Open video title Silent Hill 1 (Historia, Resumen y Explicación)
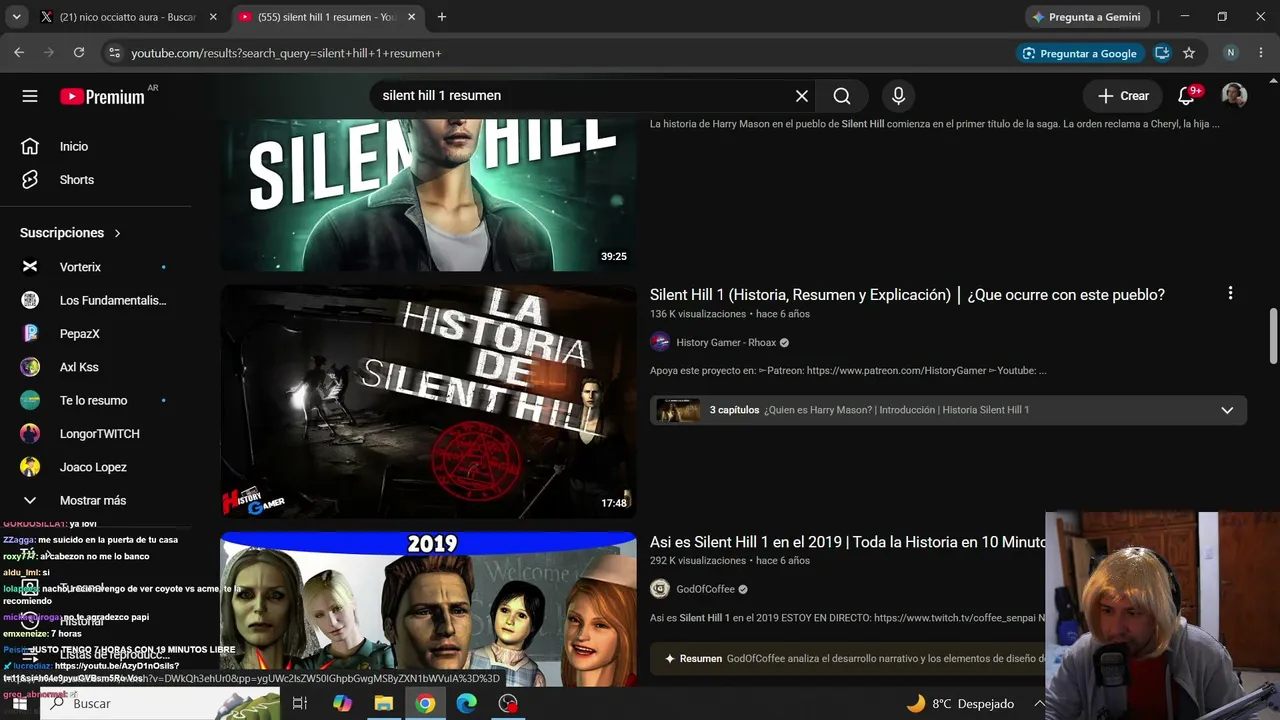The height and width of the screenshot is (720, 1280). (907, 295)
